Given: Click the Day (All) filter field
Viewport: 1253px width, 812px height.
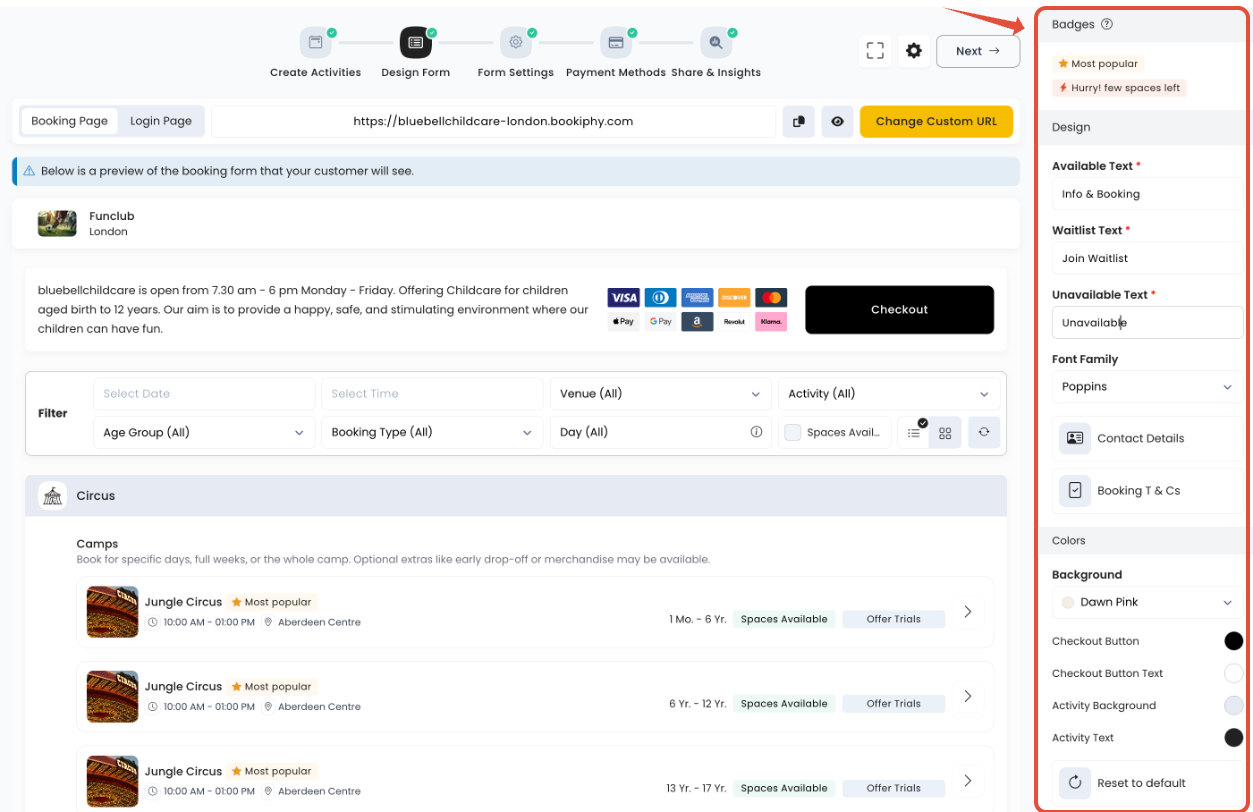Looking at the screenshot, I should (x=661, y=433).
